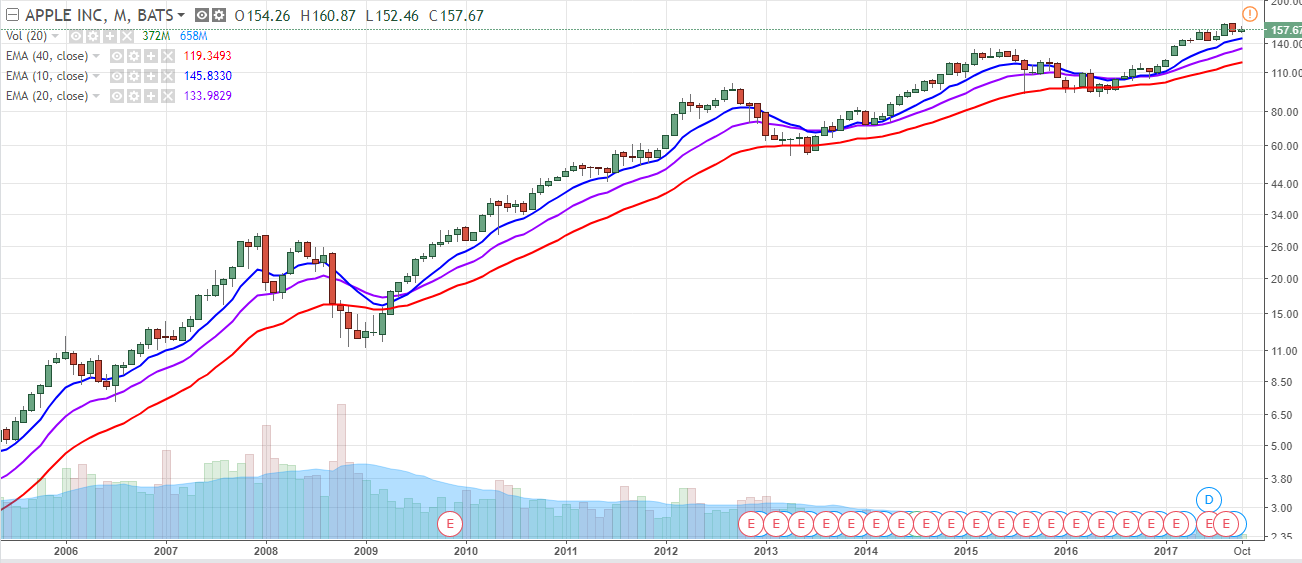Hide the EMA (20, close) line via eye icon
1302x563 pixels.
(116, 96)
